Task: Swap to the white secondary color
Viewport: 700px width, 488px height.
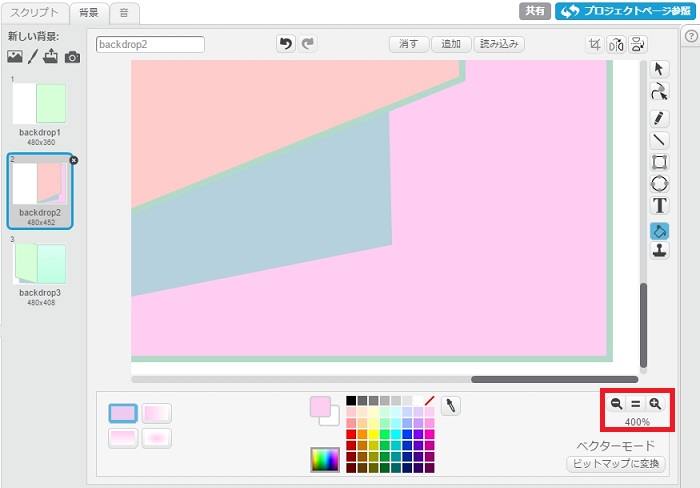Action: click(x=334, y=420)
